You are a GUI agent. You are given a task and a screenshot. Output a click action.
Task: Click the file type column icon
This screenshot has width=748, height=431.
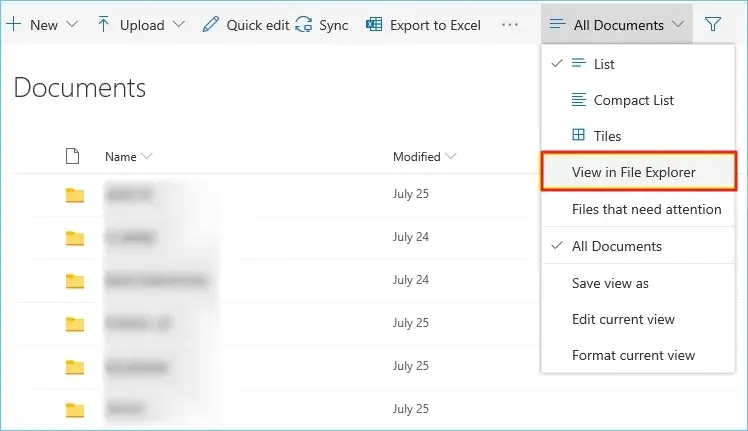[x=73, y=156]
